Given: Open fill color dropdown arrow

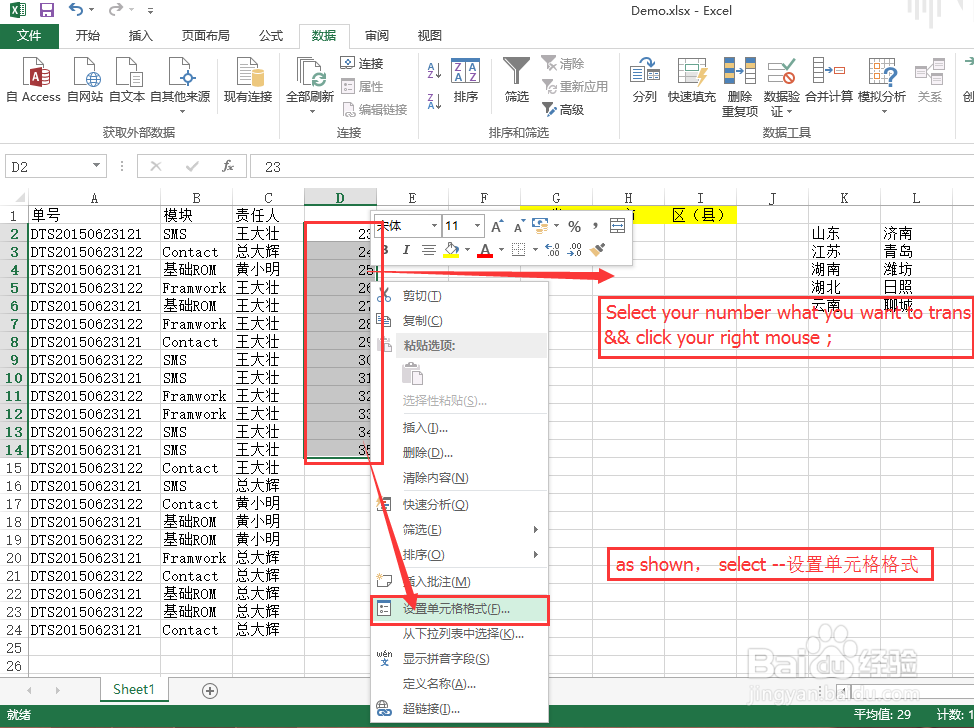Looking at the screenshot, I should 467,250.
